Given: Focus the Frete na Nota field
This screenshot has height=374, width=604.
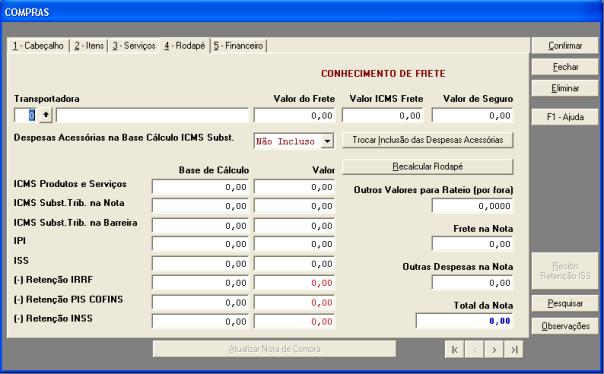Looking at the screenshot, I should tap(472, 244).
